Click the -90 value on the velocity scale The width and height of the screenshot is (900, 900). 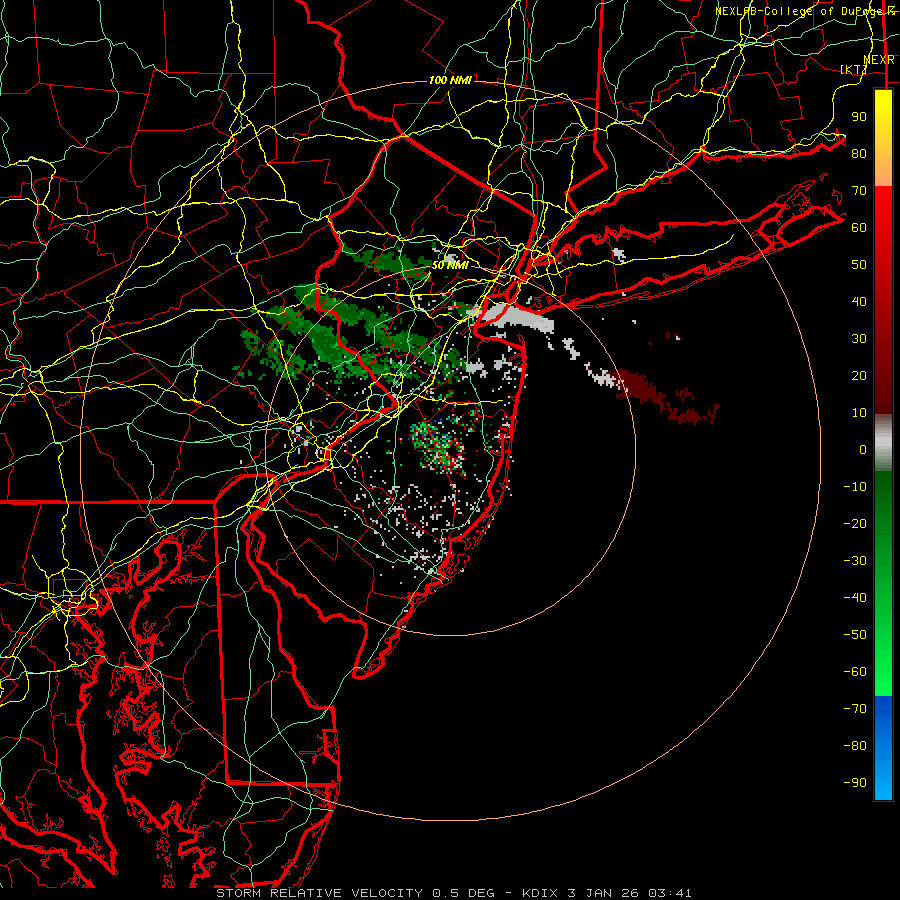tap(855, 783)
